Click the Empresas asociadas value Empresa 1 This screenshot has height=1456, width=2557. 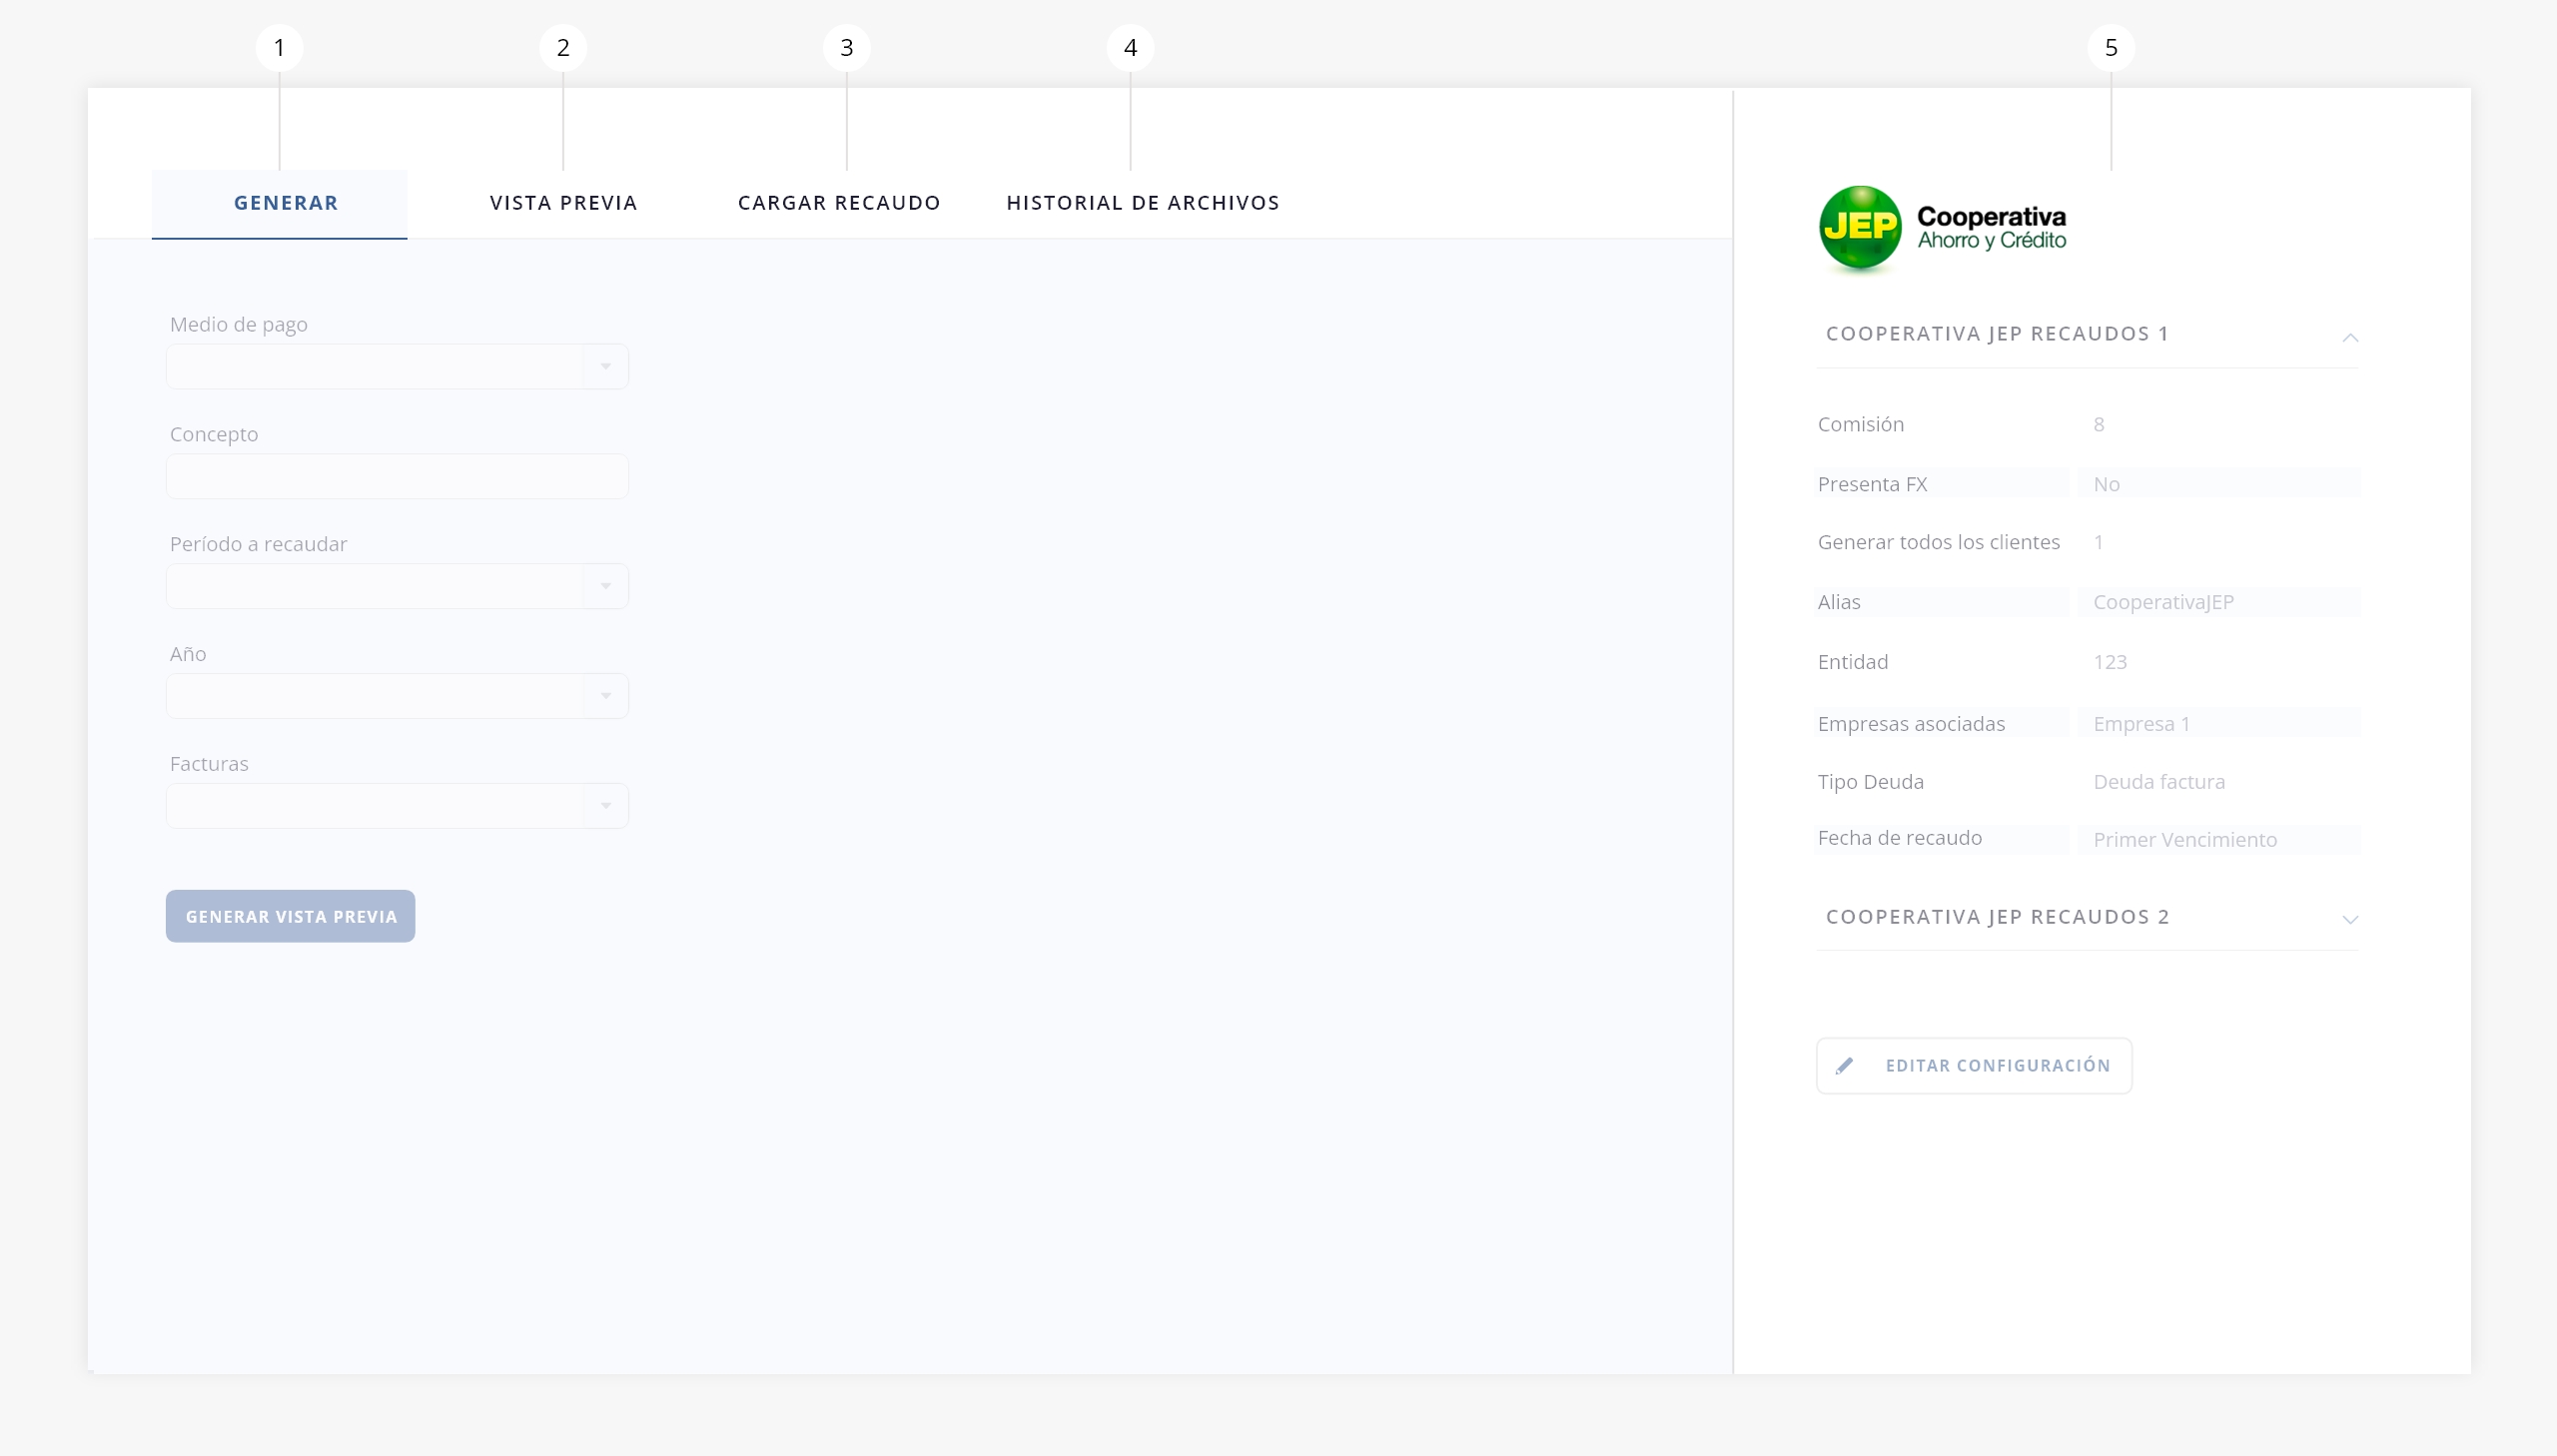[x=2142, y=724]
